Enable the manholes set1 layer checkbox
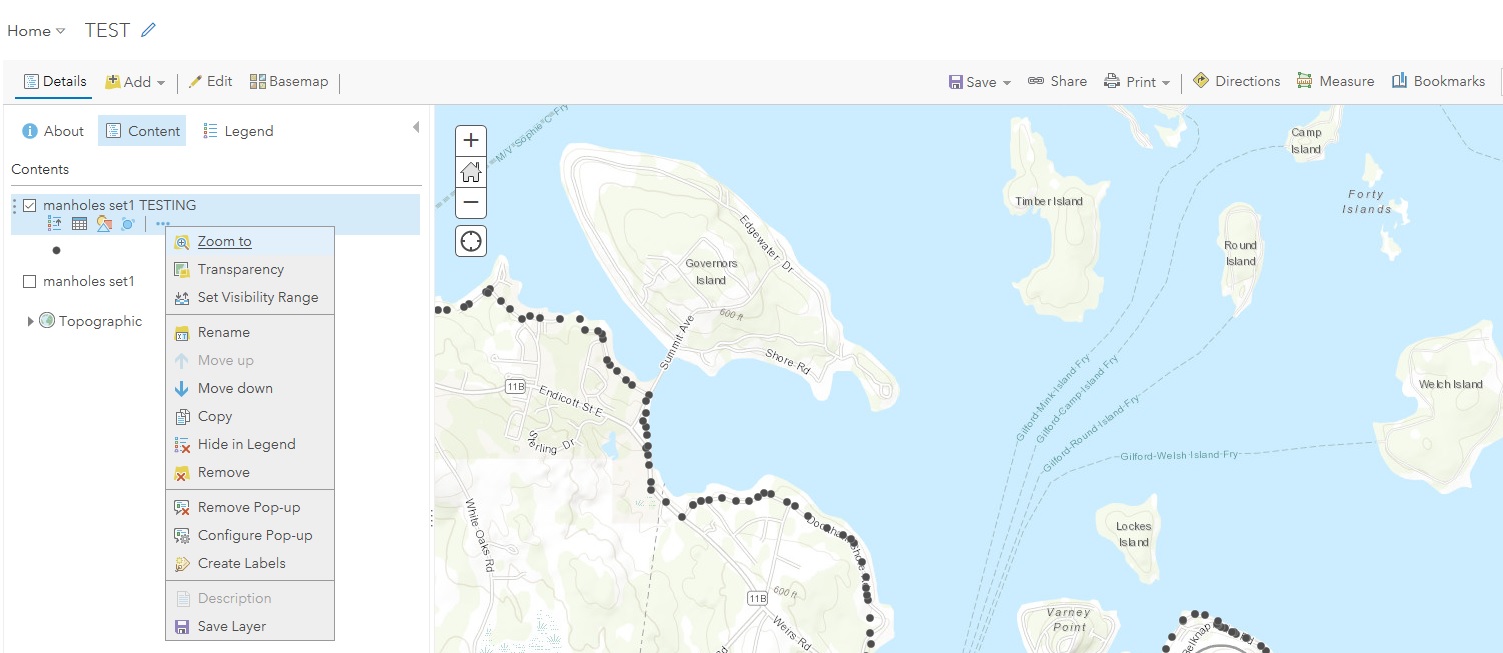The image size is (1503, 653). click(30, 282)
